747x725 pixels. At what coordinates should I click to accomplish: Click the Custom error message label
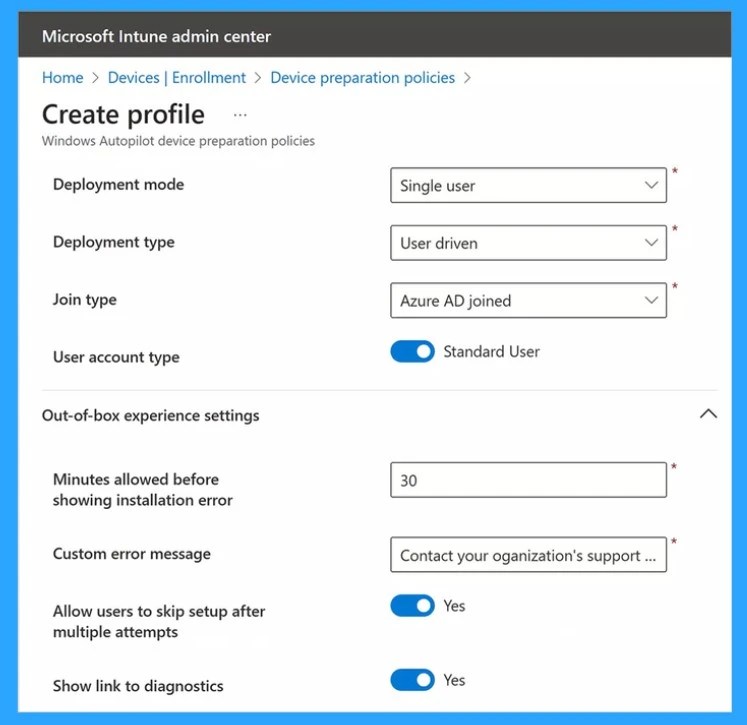coord(131,554)
